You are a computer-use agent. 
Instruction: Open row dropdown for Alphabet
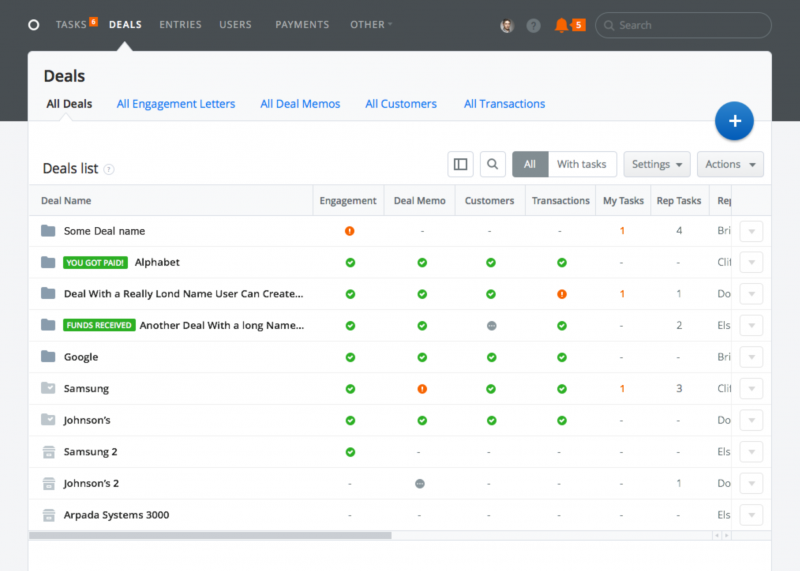click(751, 263)
